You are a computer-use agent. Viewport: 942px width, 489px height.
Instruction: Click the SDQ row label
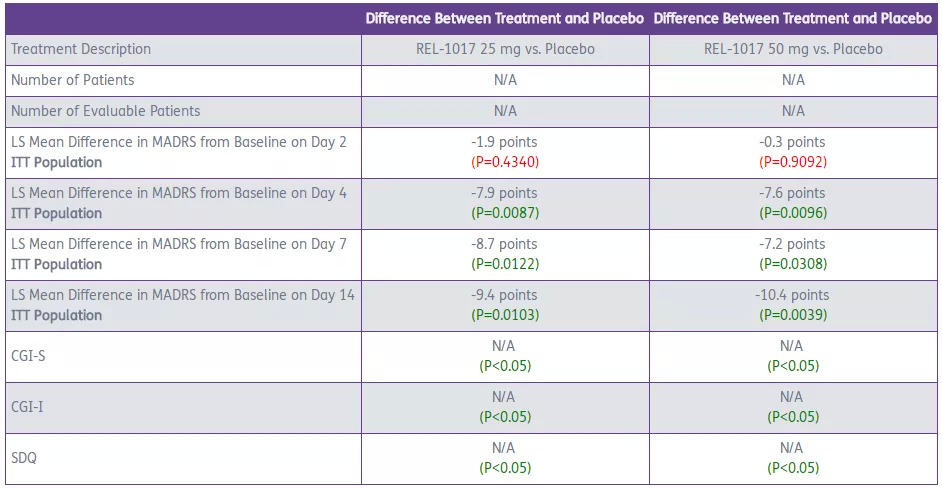[24, 458]
